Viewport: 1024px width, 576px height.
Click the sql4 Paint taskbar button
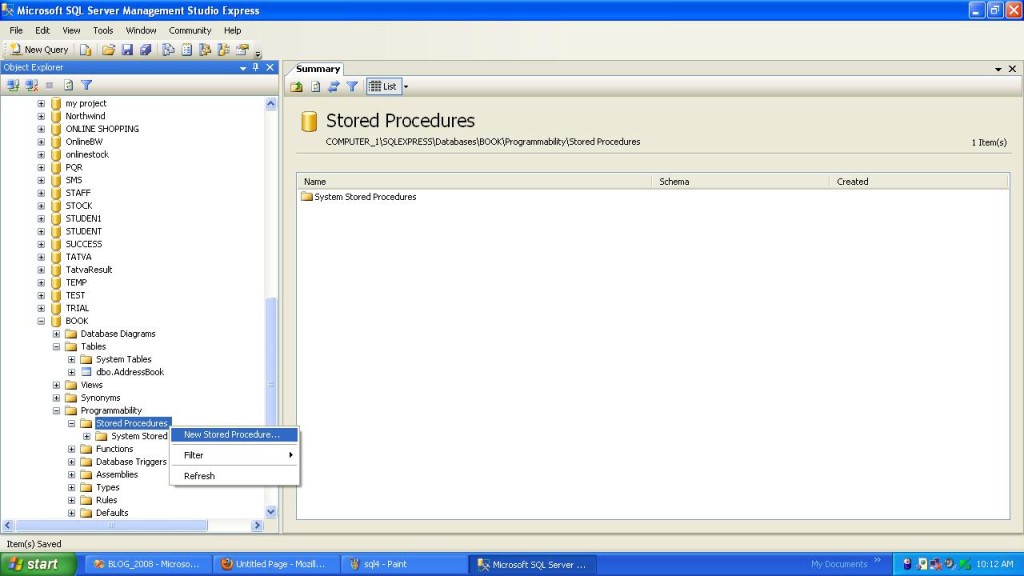(x=399, y=563)
